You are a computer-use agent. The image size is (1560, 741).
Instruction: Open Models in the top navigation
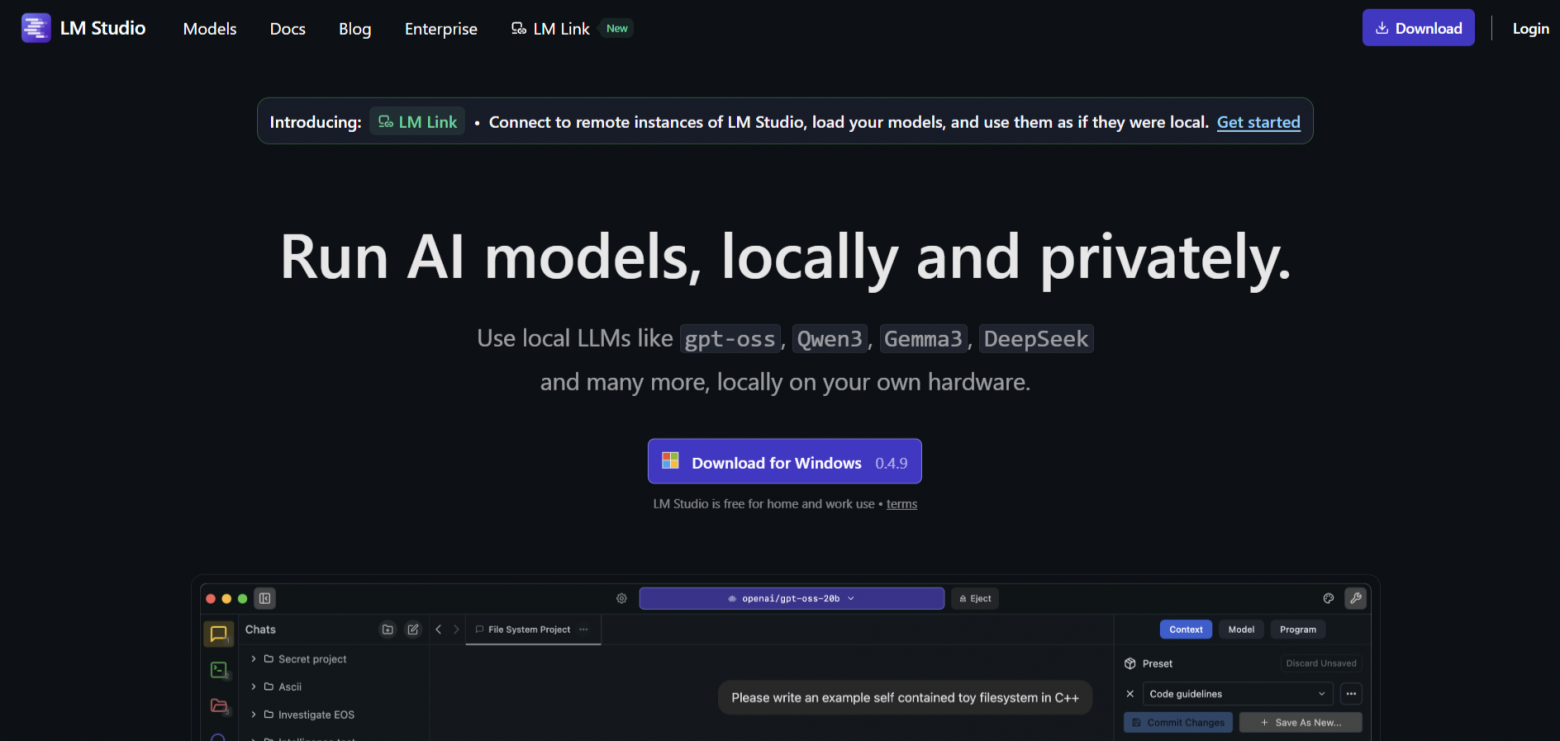210,29
